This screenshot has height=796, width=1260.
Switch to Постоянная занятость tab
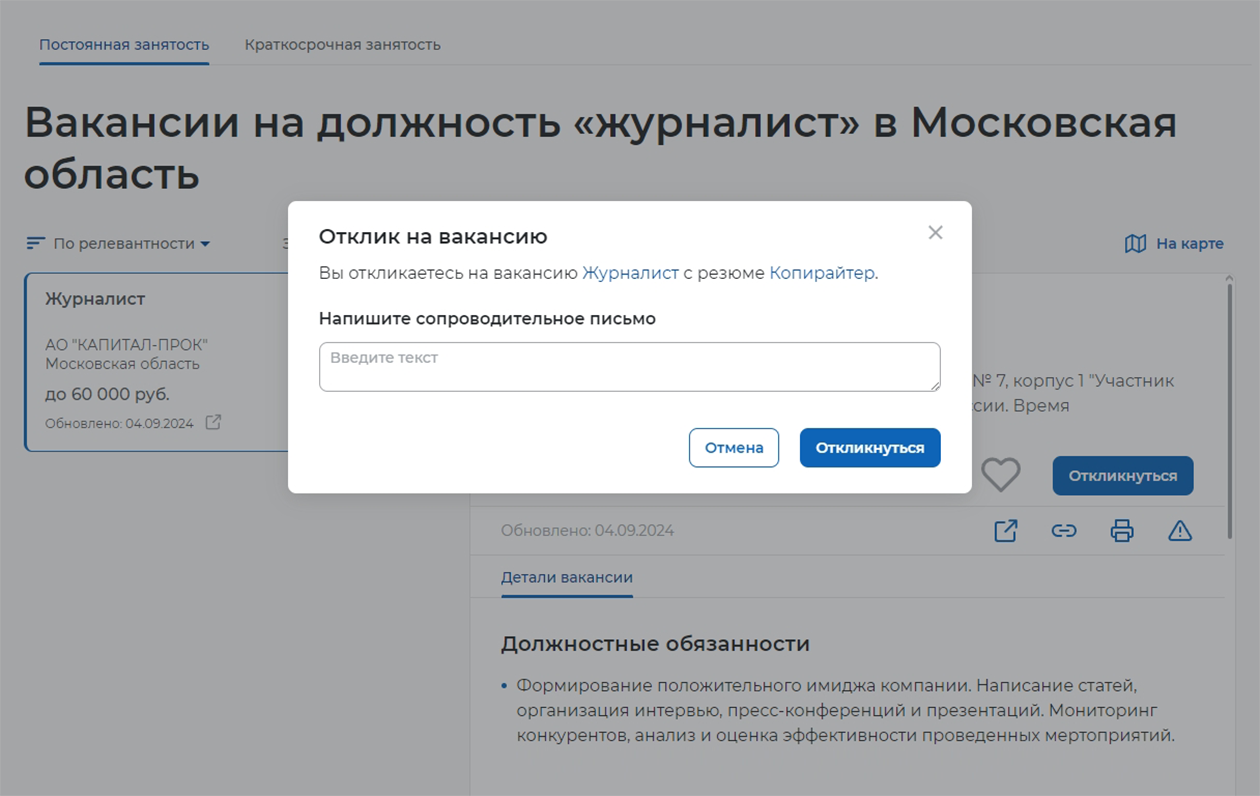pos(124,45)
